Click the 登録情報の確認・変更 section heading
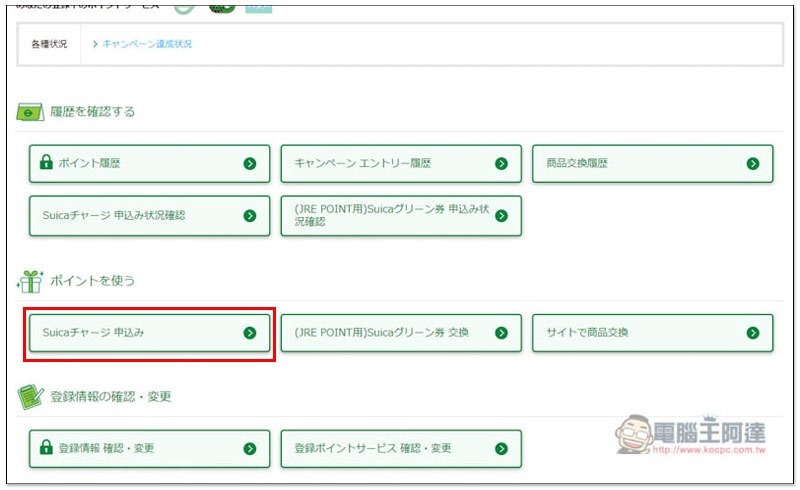 (111, 396)
